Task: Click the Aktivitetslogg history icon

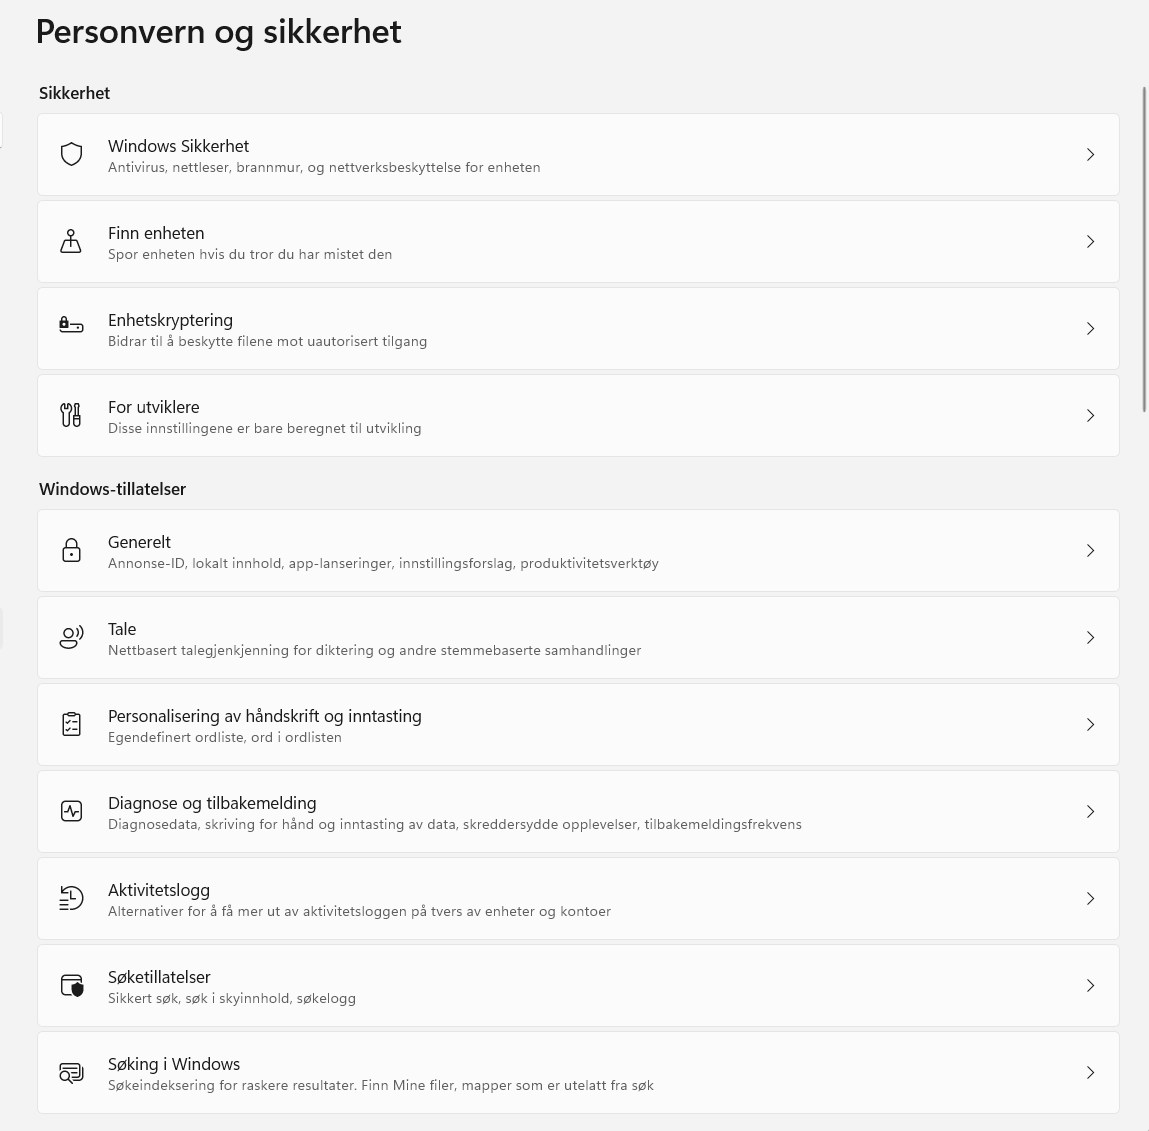Action: pos(71,898)
